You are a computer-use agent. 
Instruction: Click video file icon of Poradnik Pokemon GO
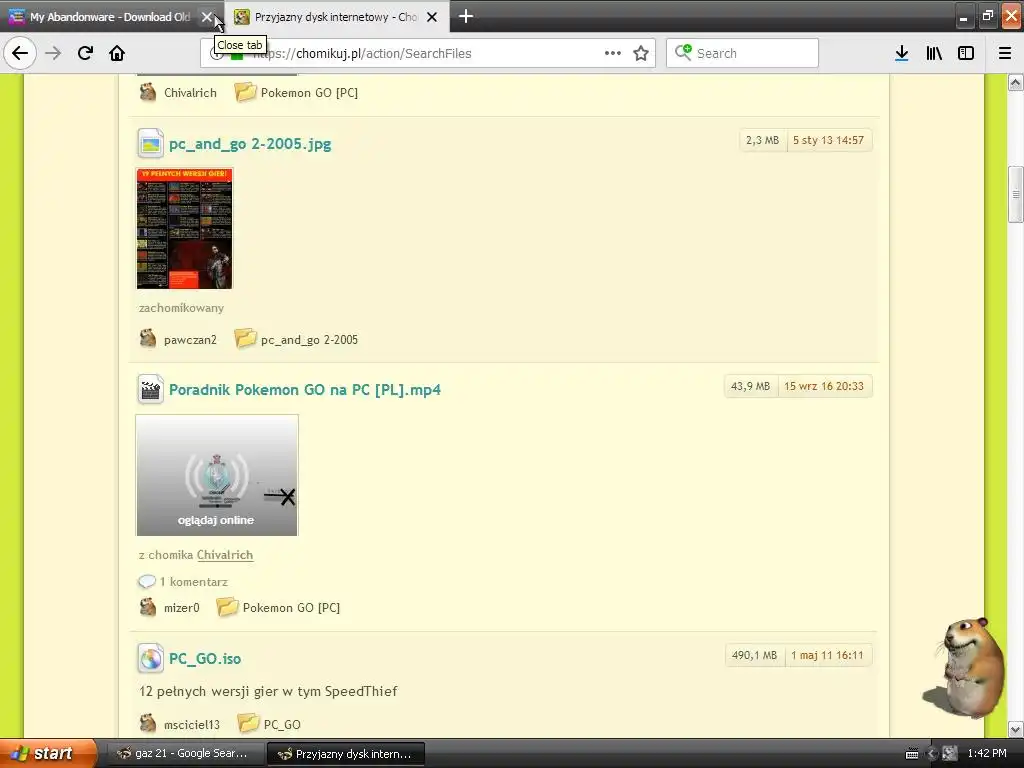tap(150, 390)
